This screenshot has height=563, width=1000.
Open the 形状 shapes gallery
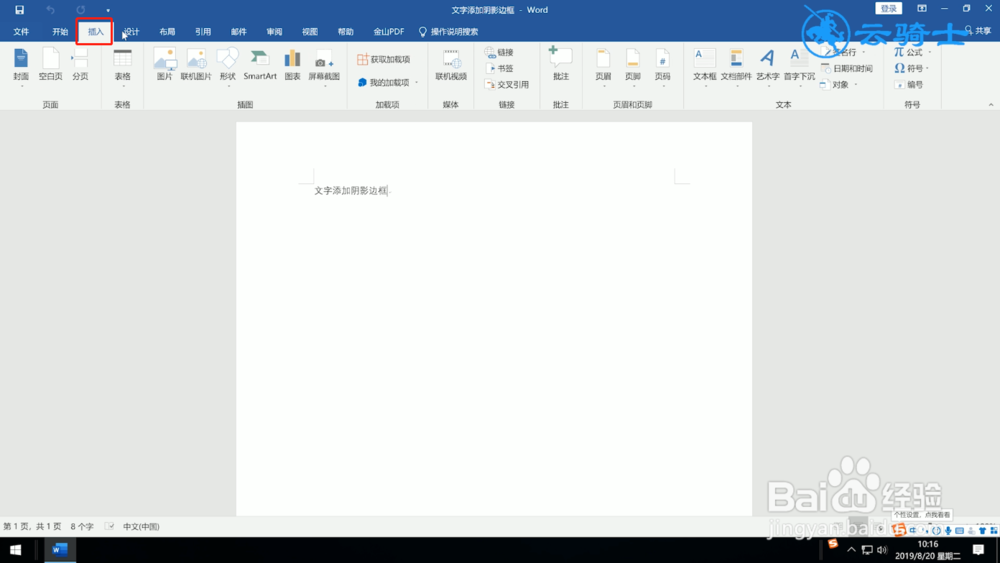pos(228,65)
